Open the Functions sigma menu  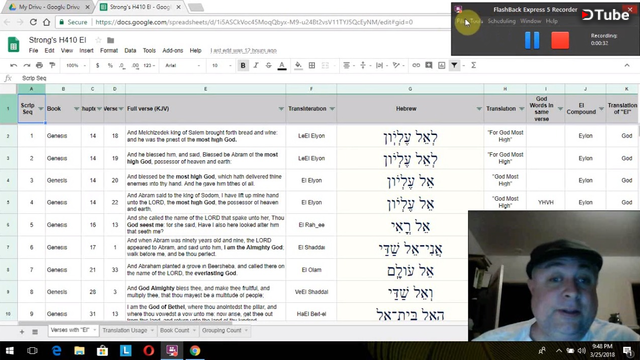point(473,65)
